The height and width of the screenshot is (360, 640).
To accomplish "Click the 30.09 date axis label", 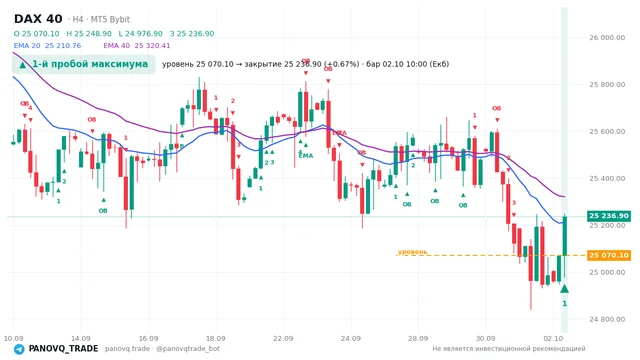I will [485, 338].
